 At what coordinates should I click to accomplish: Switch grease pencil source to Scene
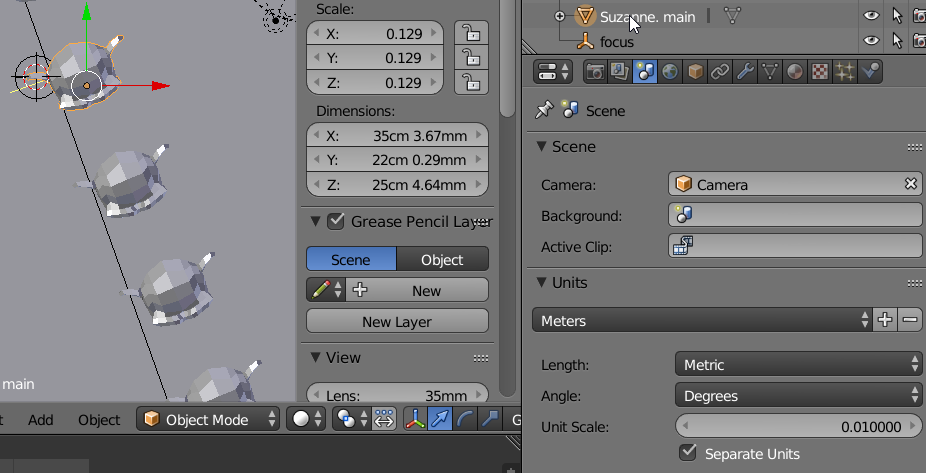pyautogui.click(x=351, y=259)
